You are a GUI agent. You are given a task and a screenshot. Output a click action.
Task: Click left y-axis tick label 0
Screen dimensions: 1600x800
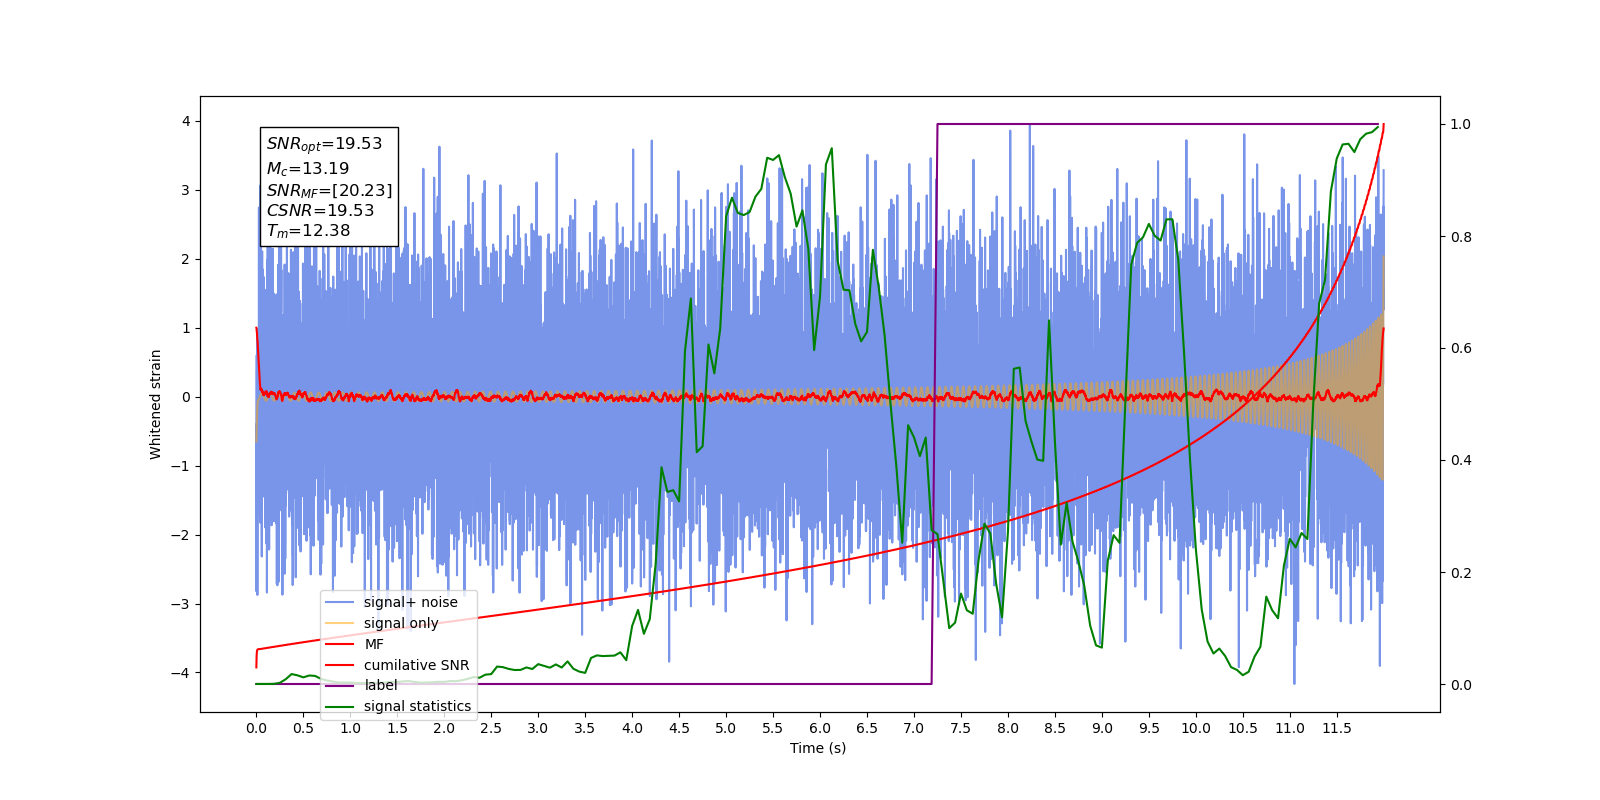pyautogui.click(x=185, y=397)
